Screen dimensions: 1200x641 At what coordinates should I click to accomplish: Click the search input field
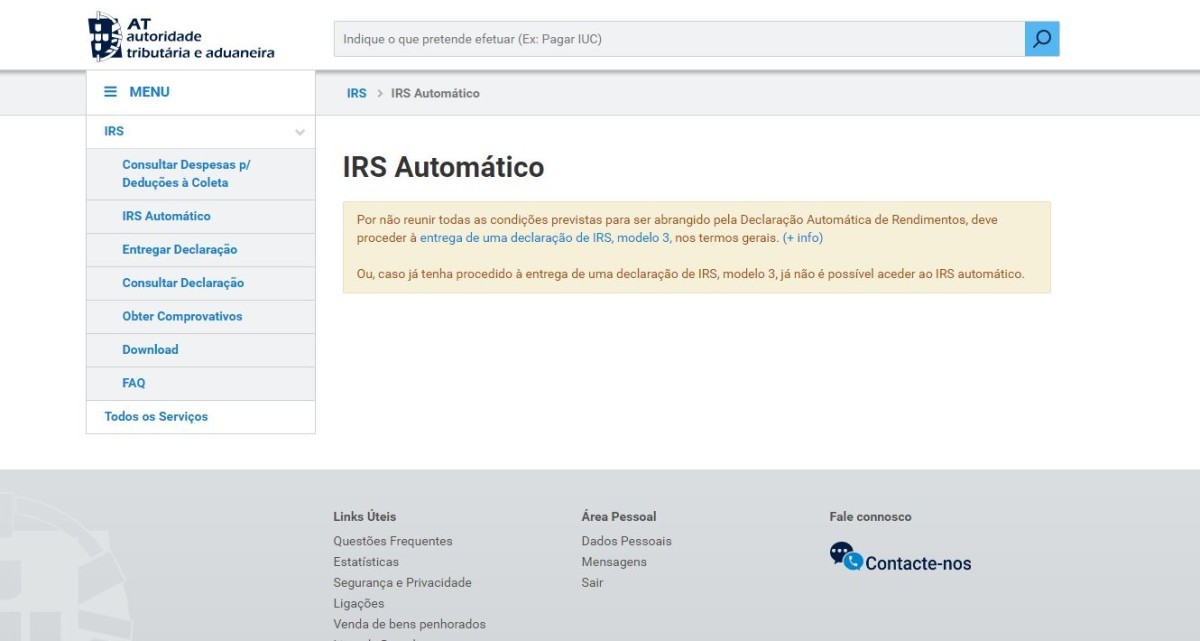(670, 38)
